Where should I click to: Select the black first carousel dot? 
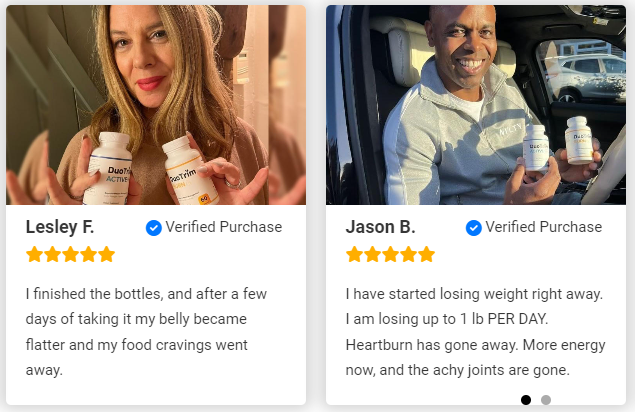point(526,400)
